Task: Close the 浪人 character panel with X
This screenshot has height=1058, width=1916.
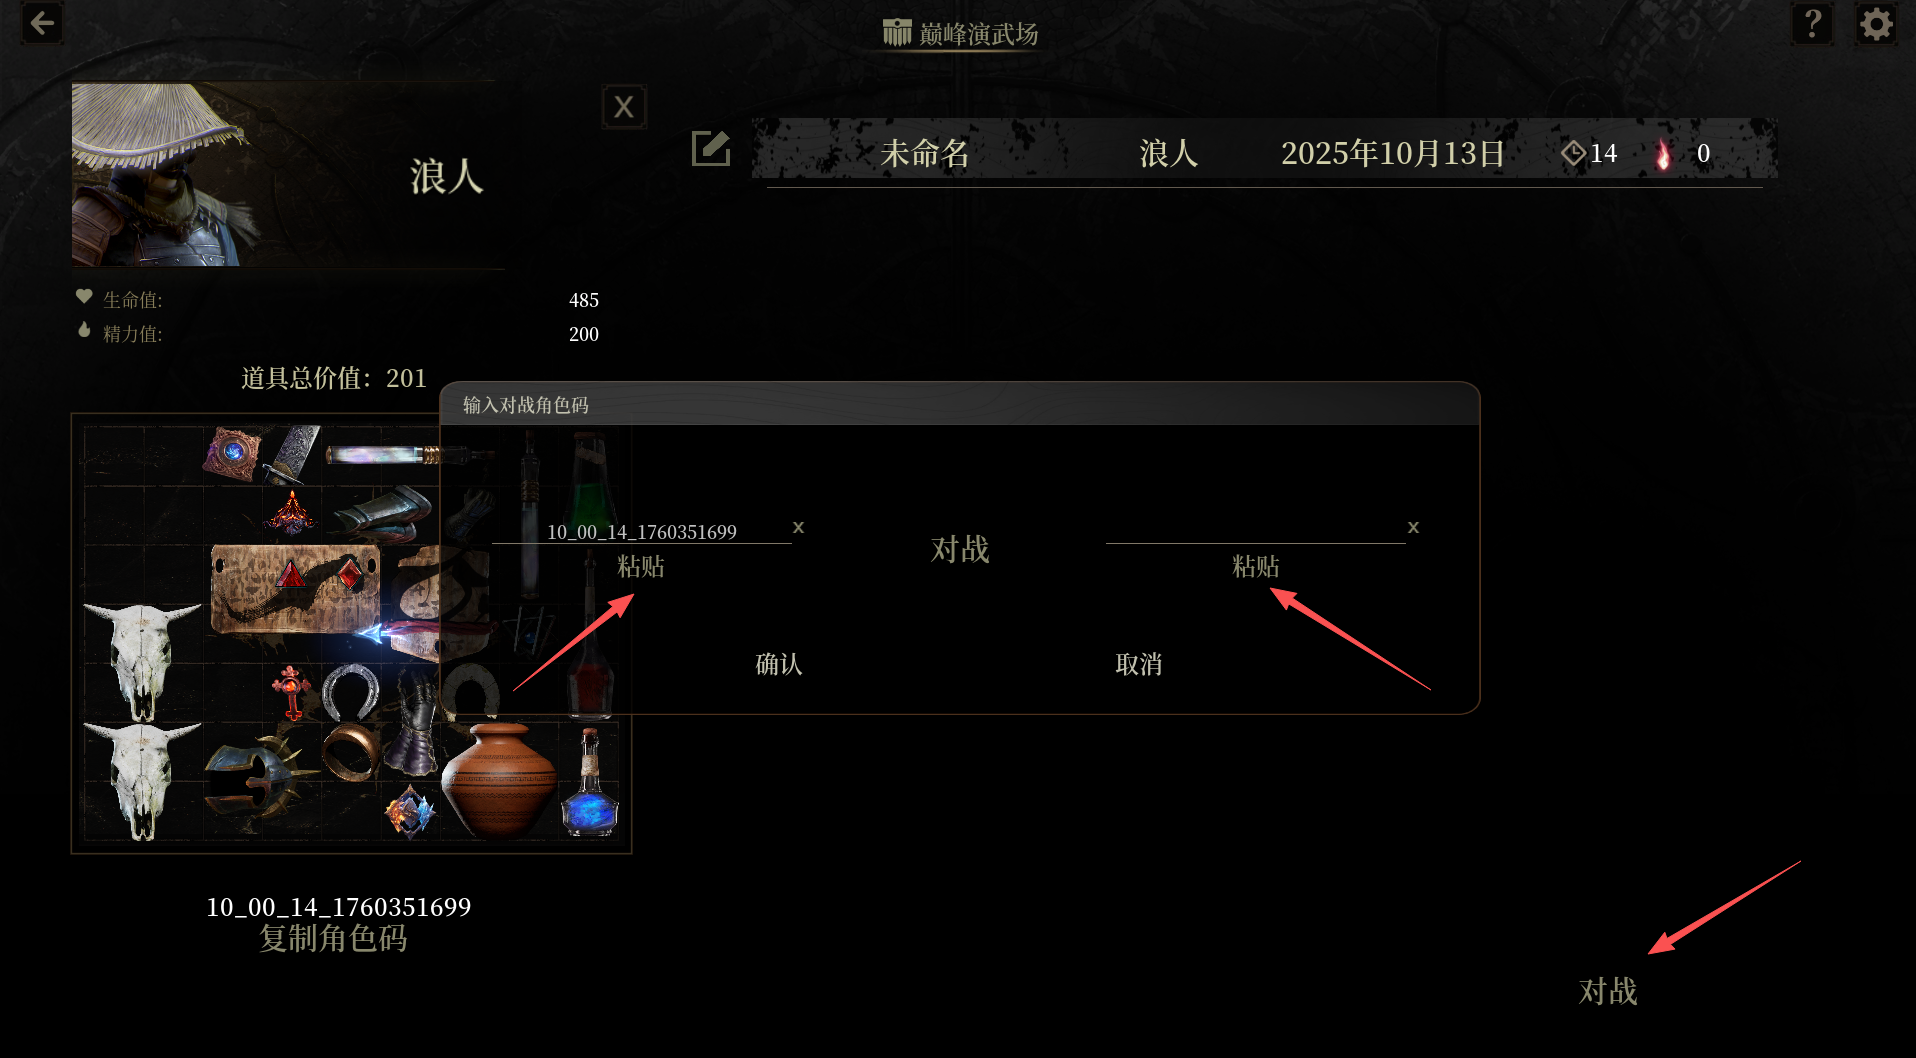Action: (x=624, y=107)
